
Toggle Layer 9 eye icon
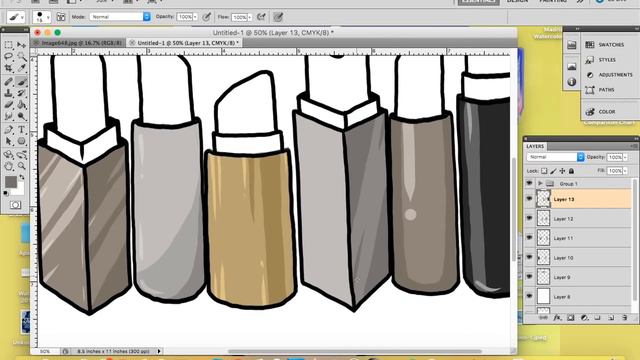tap(529, 277)
